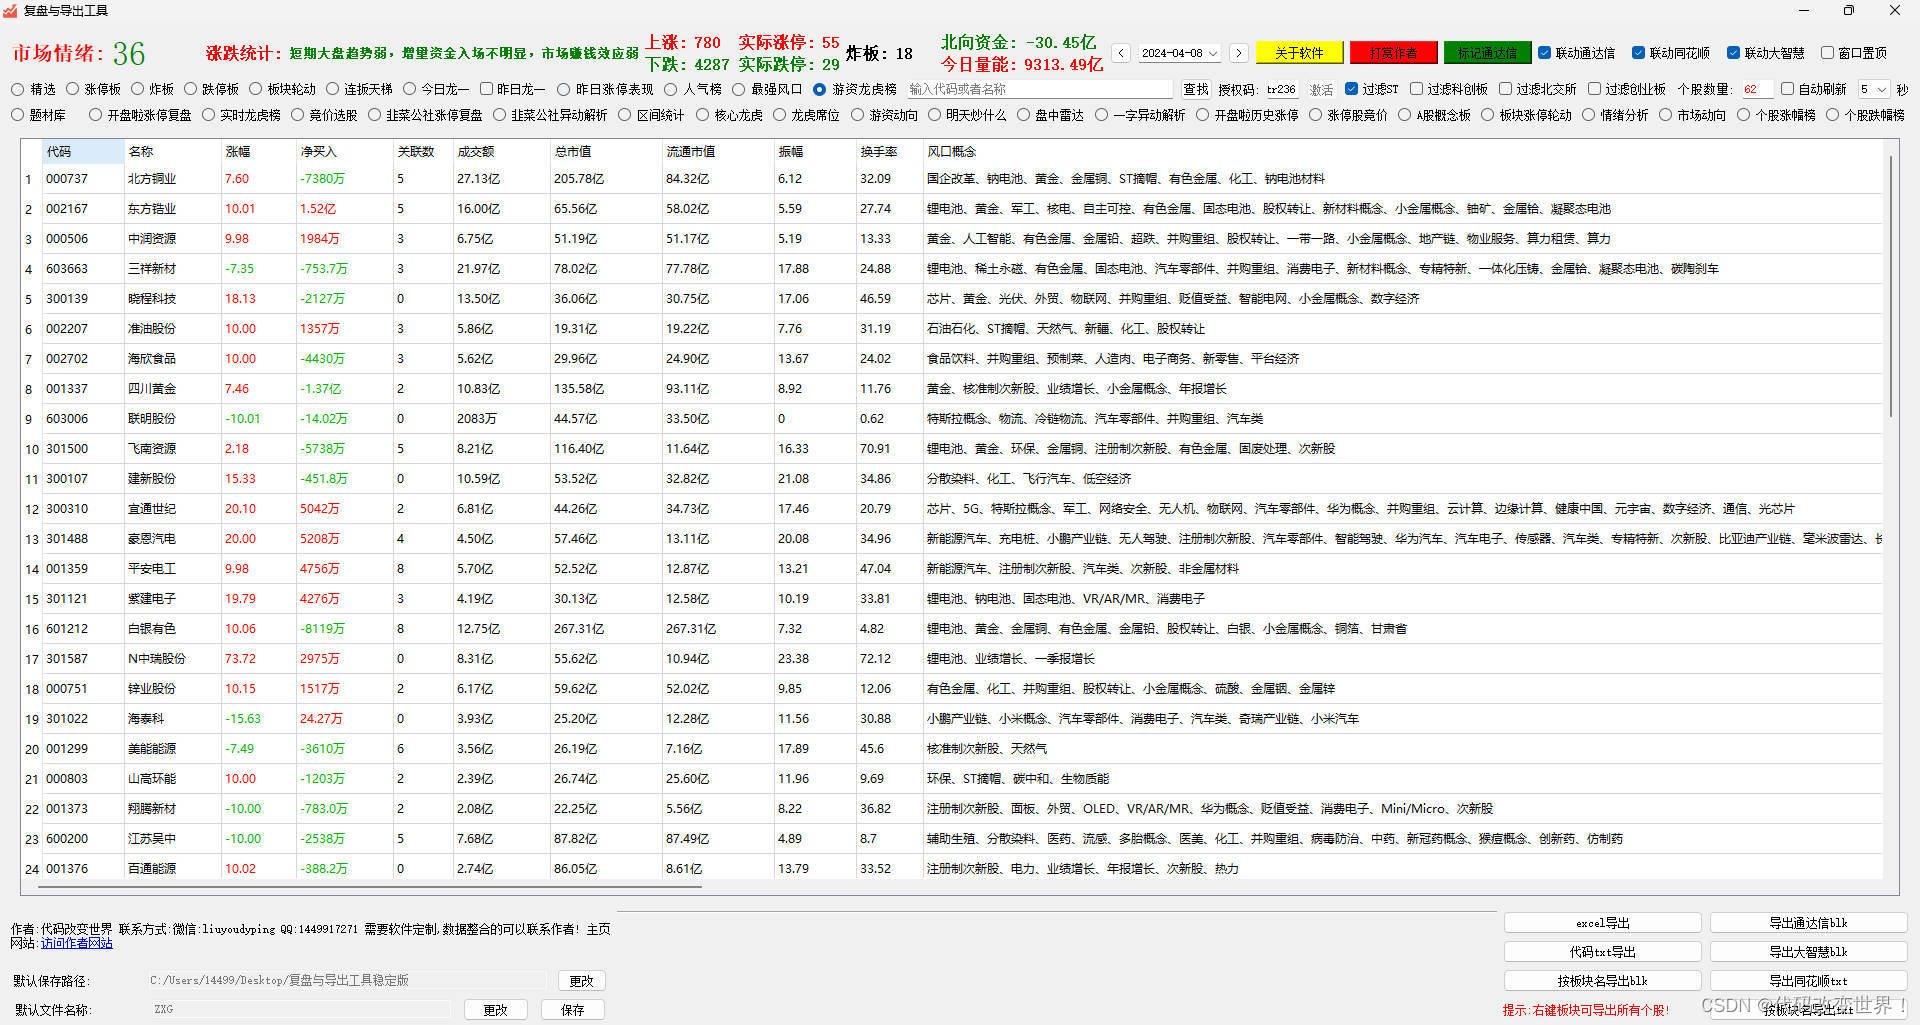Click the 个股数量 field showing 62
The height and width of the screenshot is (1025, 1920).
pos(1756,89)
